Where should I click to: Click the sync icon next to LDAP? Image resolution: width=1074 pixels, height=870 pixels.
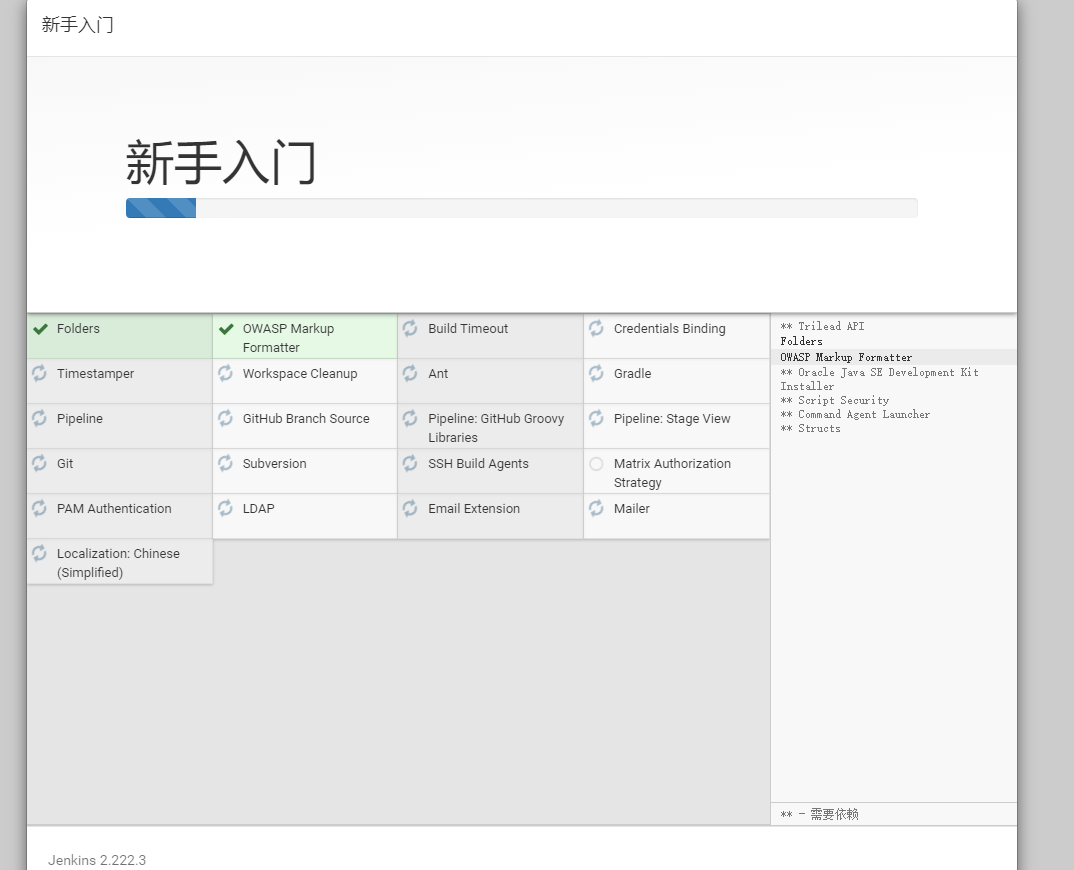click(x=225, y=508)
